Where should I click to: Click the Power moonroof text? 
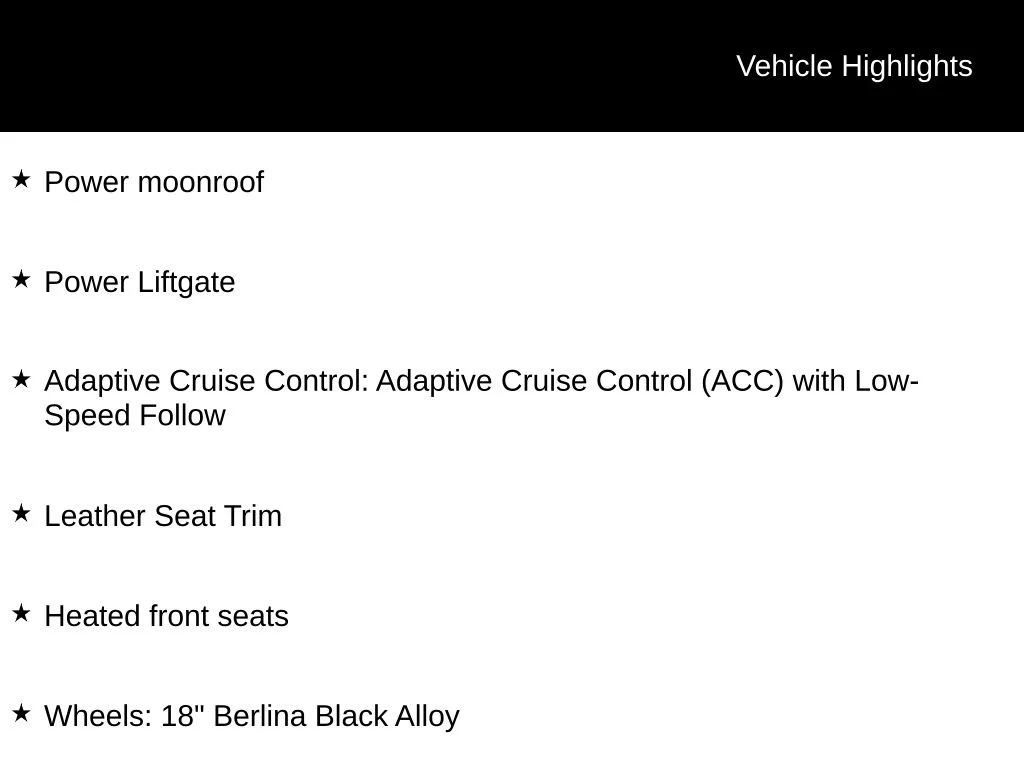154,182
